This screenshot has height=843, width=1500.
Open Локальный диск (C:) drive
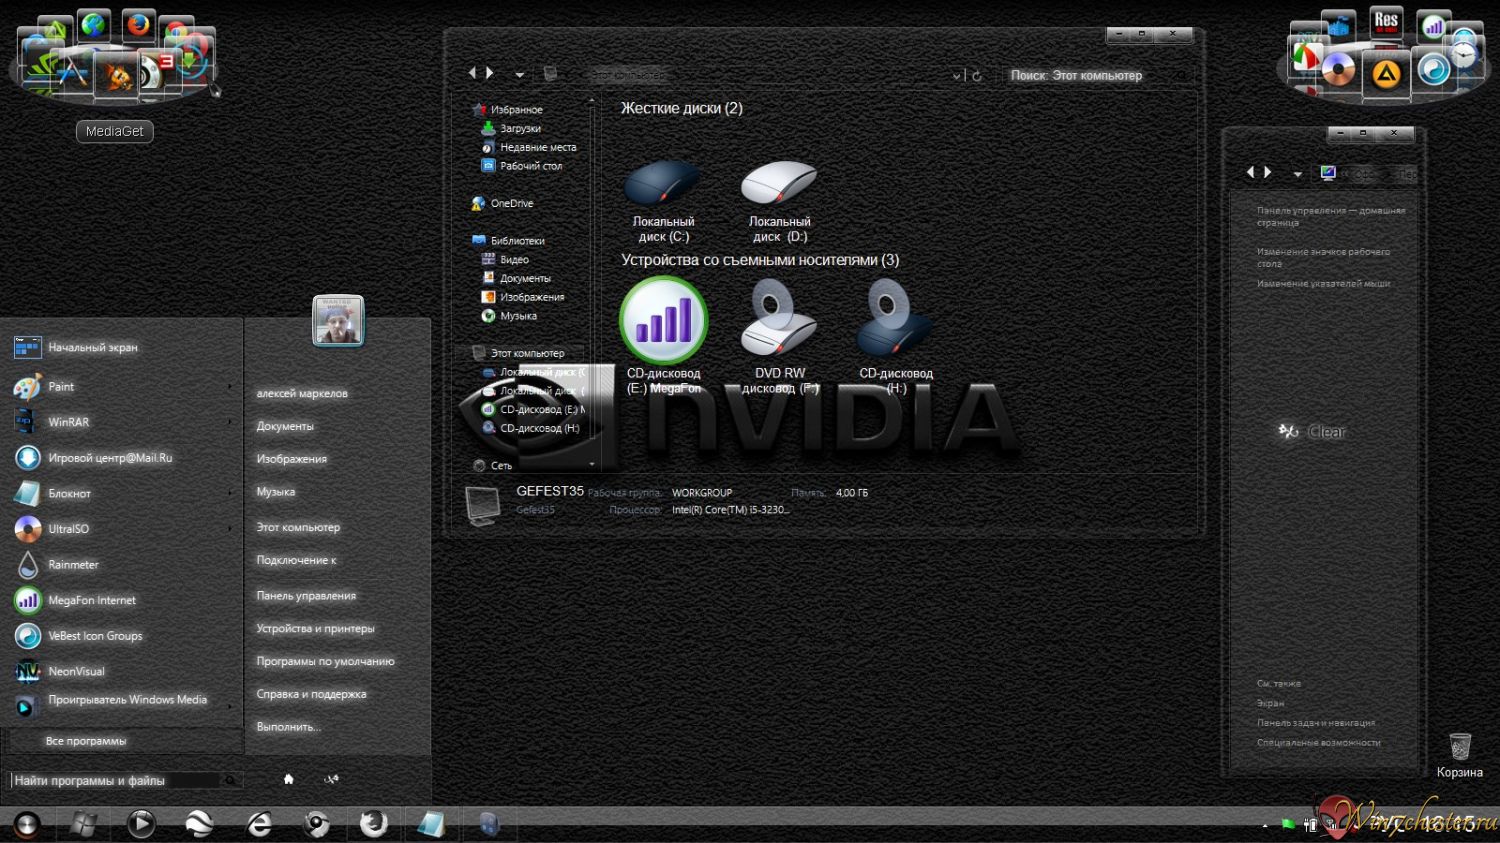coord(663,200)
